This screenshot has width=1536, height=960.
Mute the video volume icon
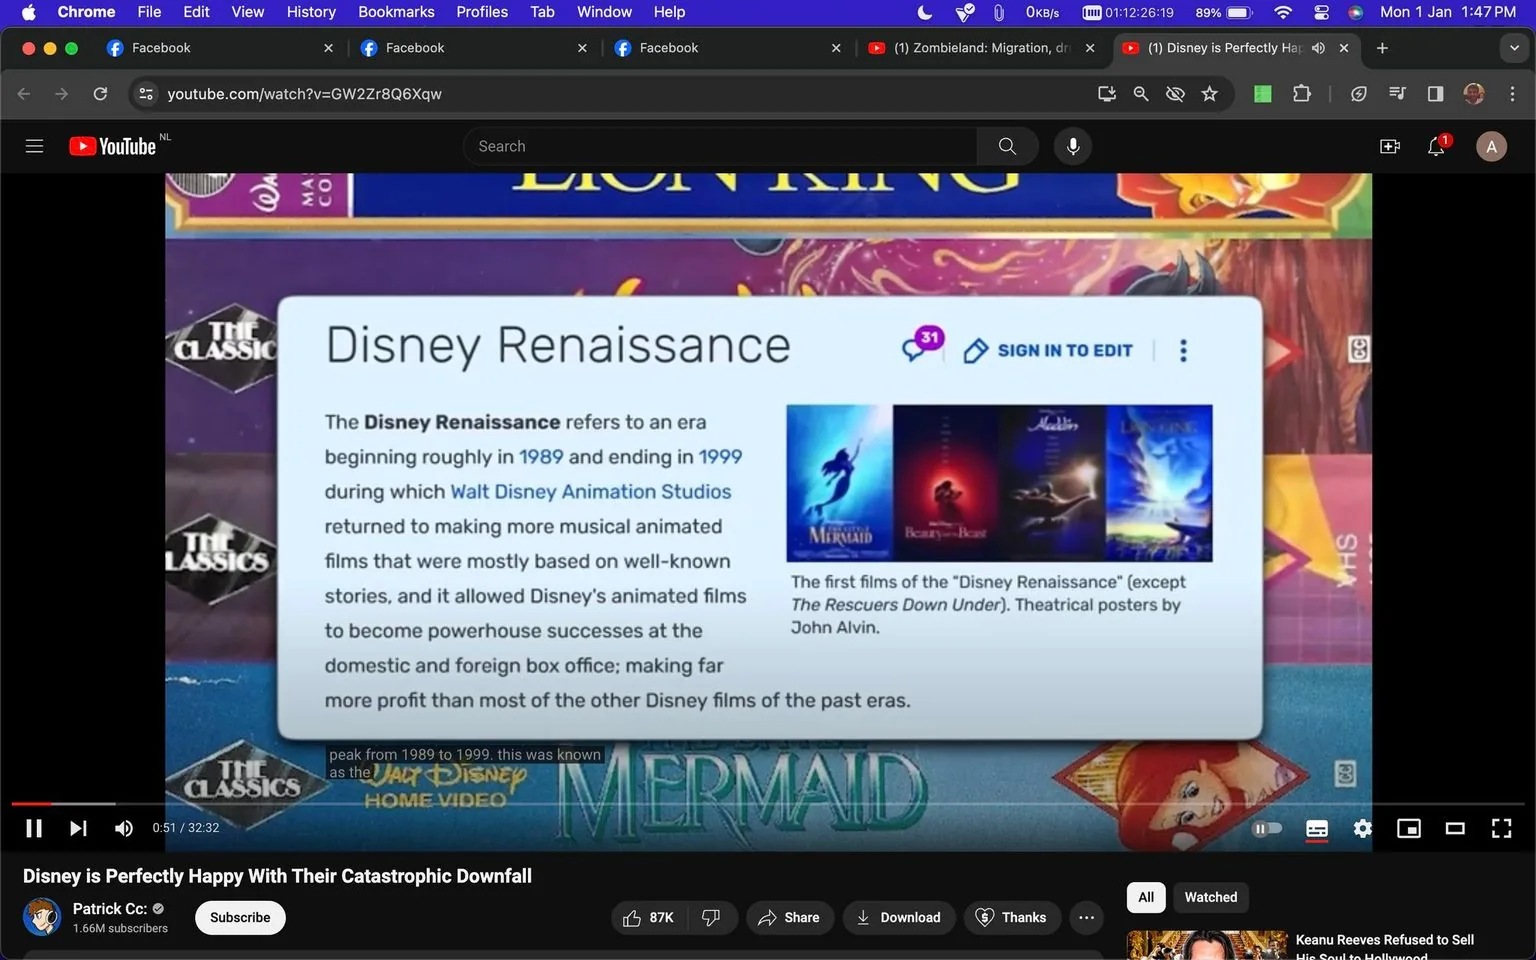(123, 828)
